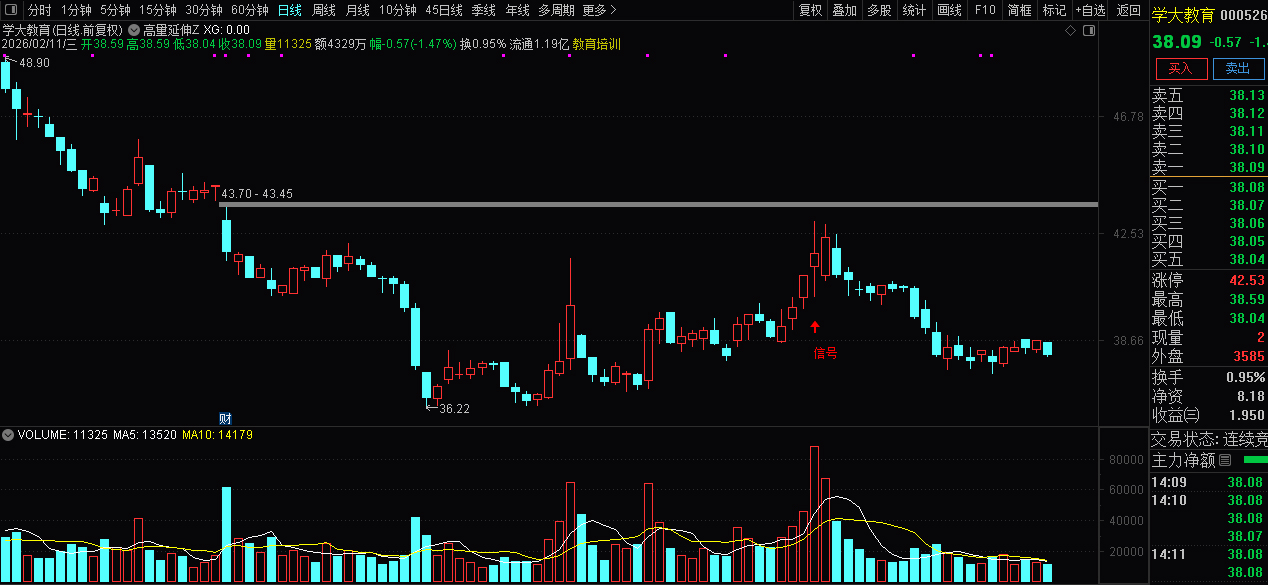Select the 15分钟 period tab
The height and width of the screenshot is (585, 1268).
(x=157, y=10)
